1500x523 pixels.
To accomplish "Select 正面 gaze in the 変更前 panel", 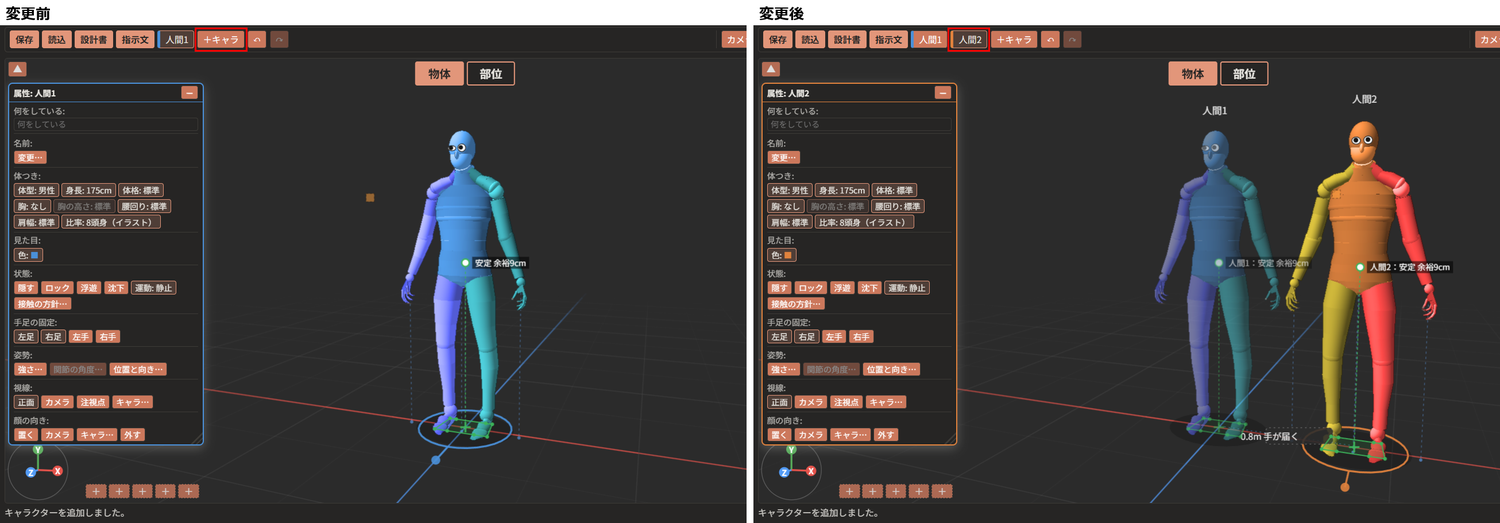I will [x=26, y=402].
